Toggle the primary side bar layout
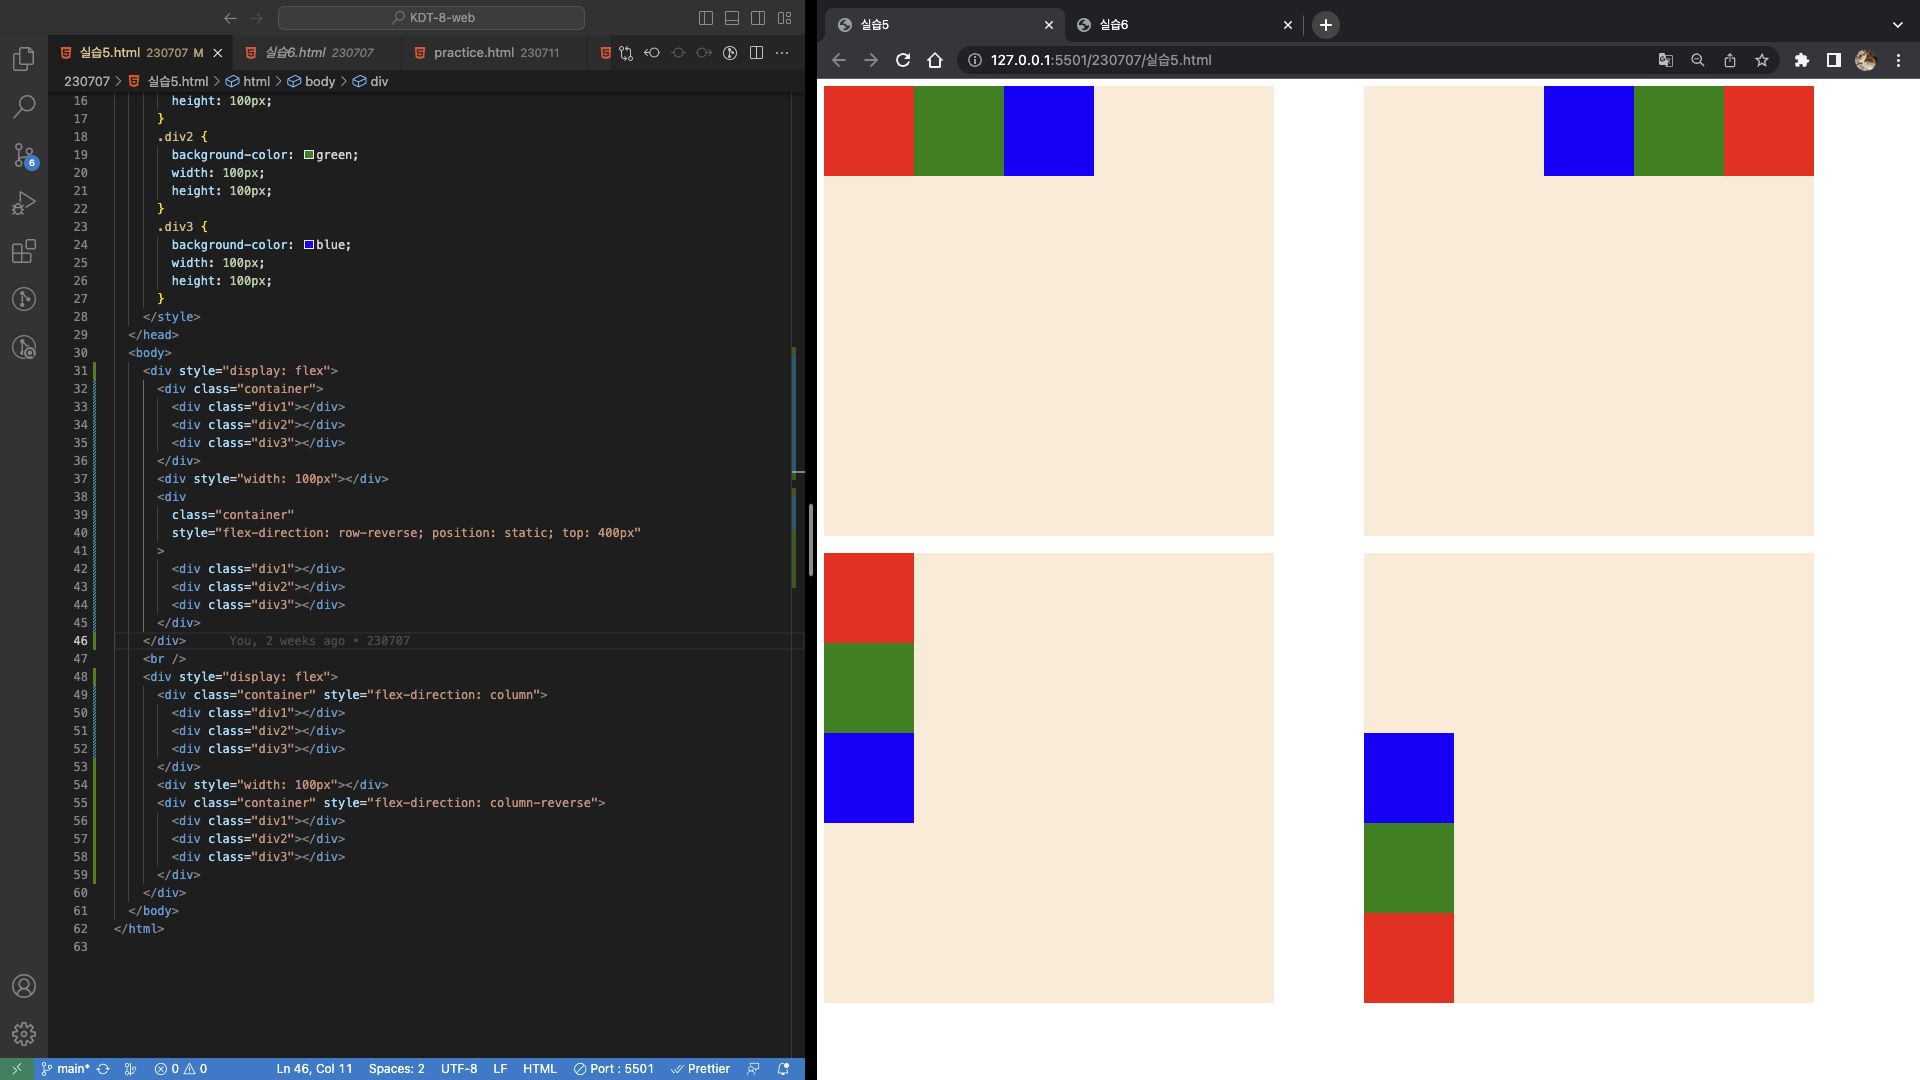 pyautogui.click(x=706, y=18)
